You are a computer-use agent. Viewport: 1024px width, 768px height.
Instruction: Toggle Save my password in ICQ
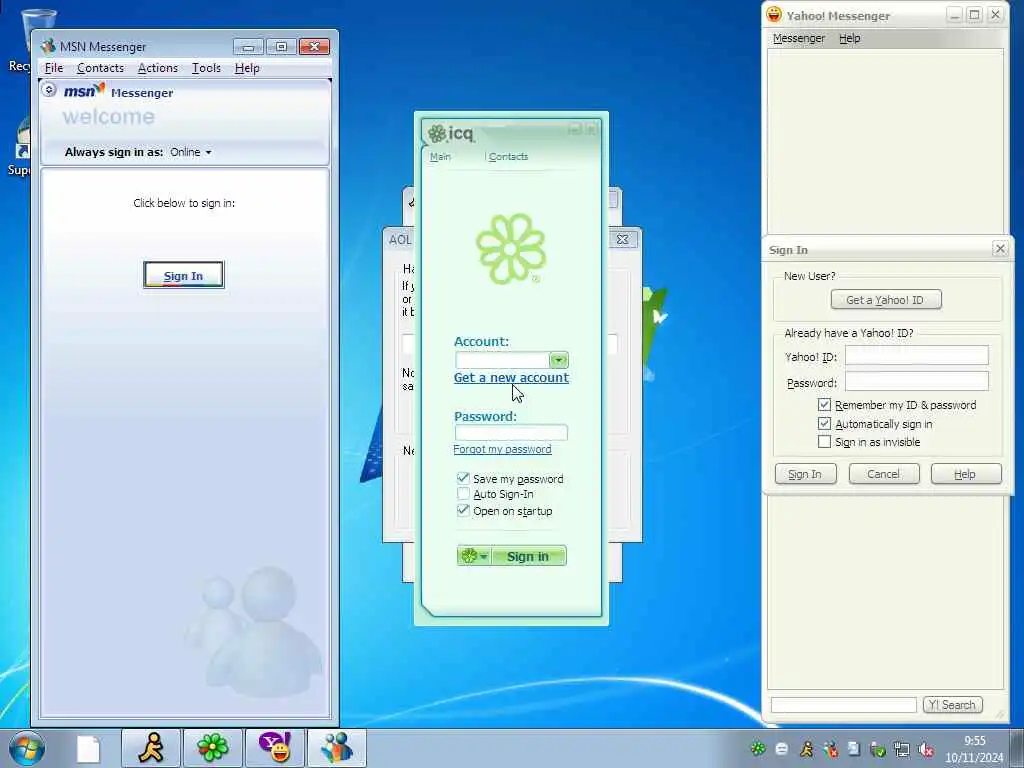coord(463,478)
